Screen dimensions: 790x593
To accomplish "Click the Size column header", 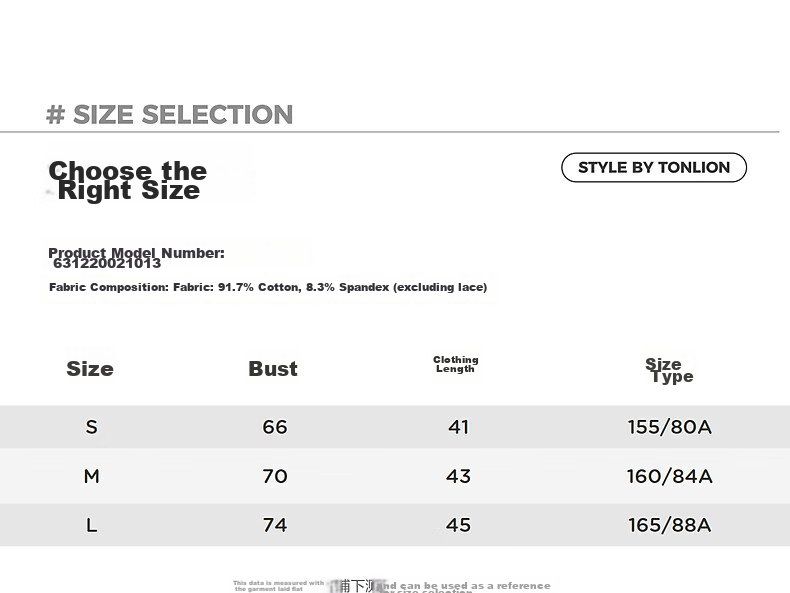I will (x=90, y=369).
